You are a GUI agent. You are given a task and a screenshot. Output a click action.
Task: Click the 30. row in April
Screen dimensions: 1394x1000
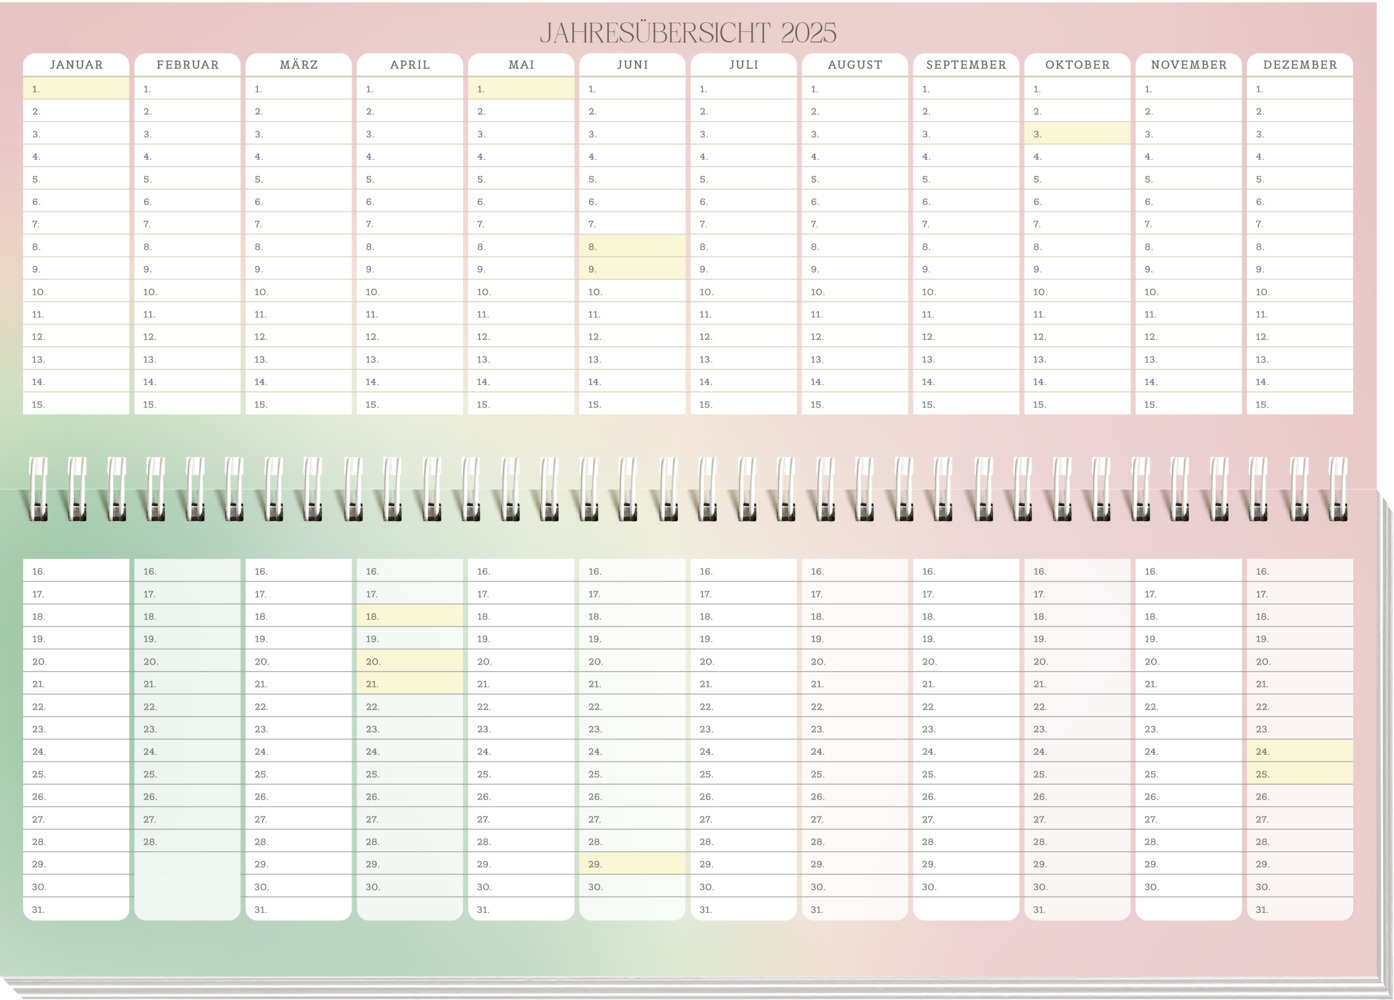click(x=410, y=887)
